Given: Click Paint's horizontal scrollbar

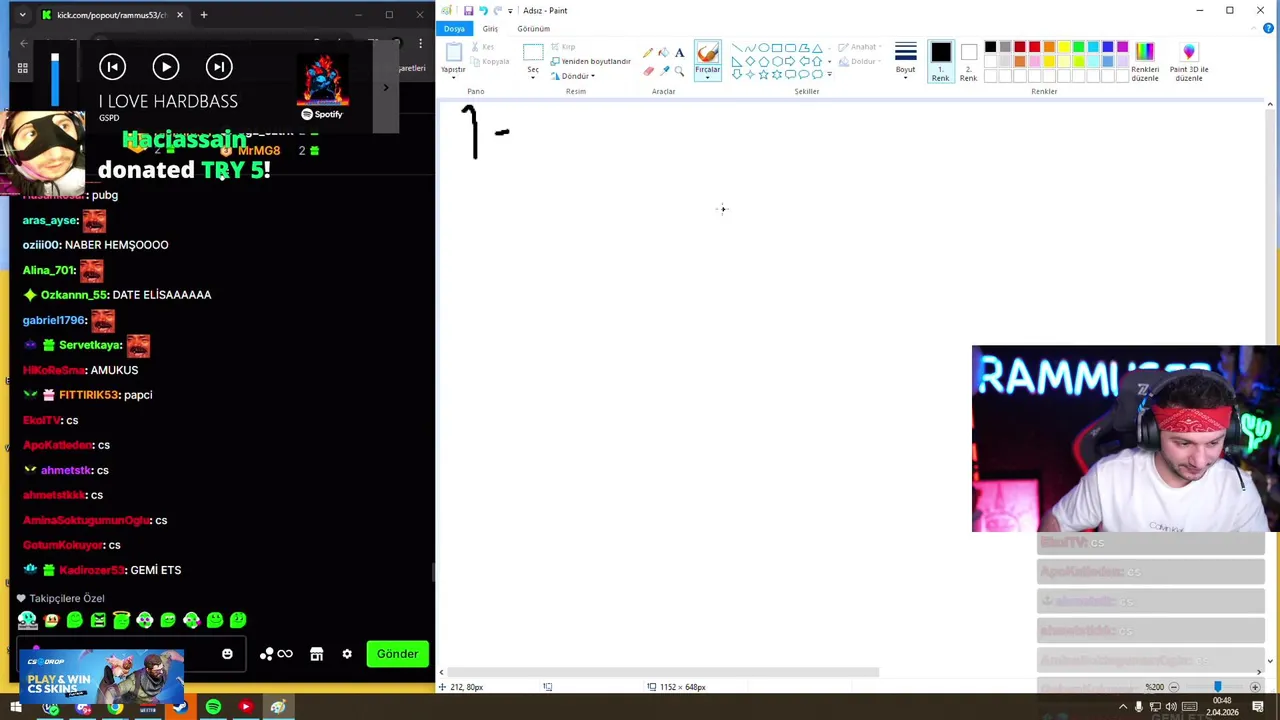Looking at the screenshot, I should tap(663, 672).
